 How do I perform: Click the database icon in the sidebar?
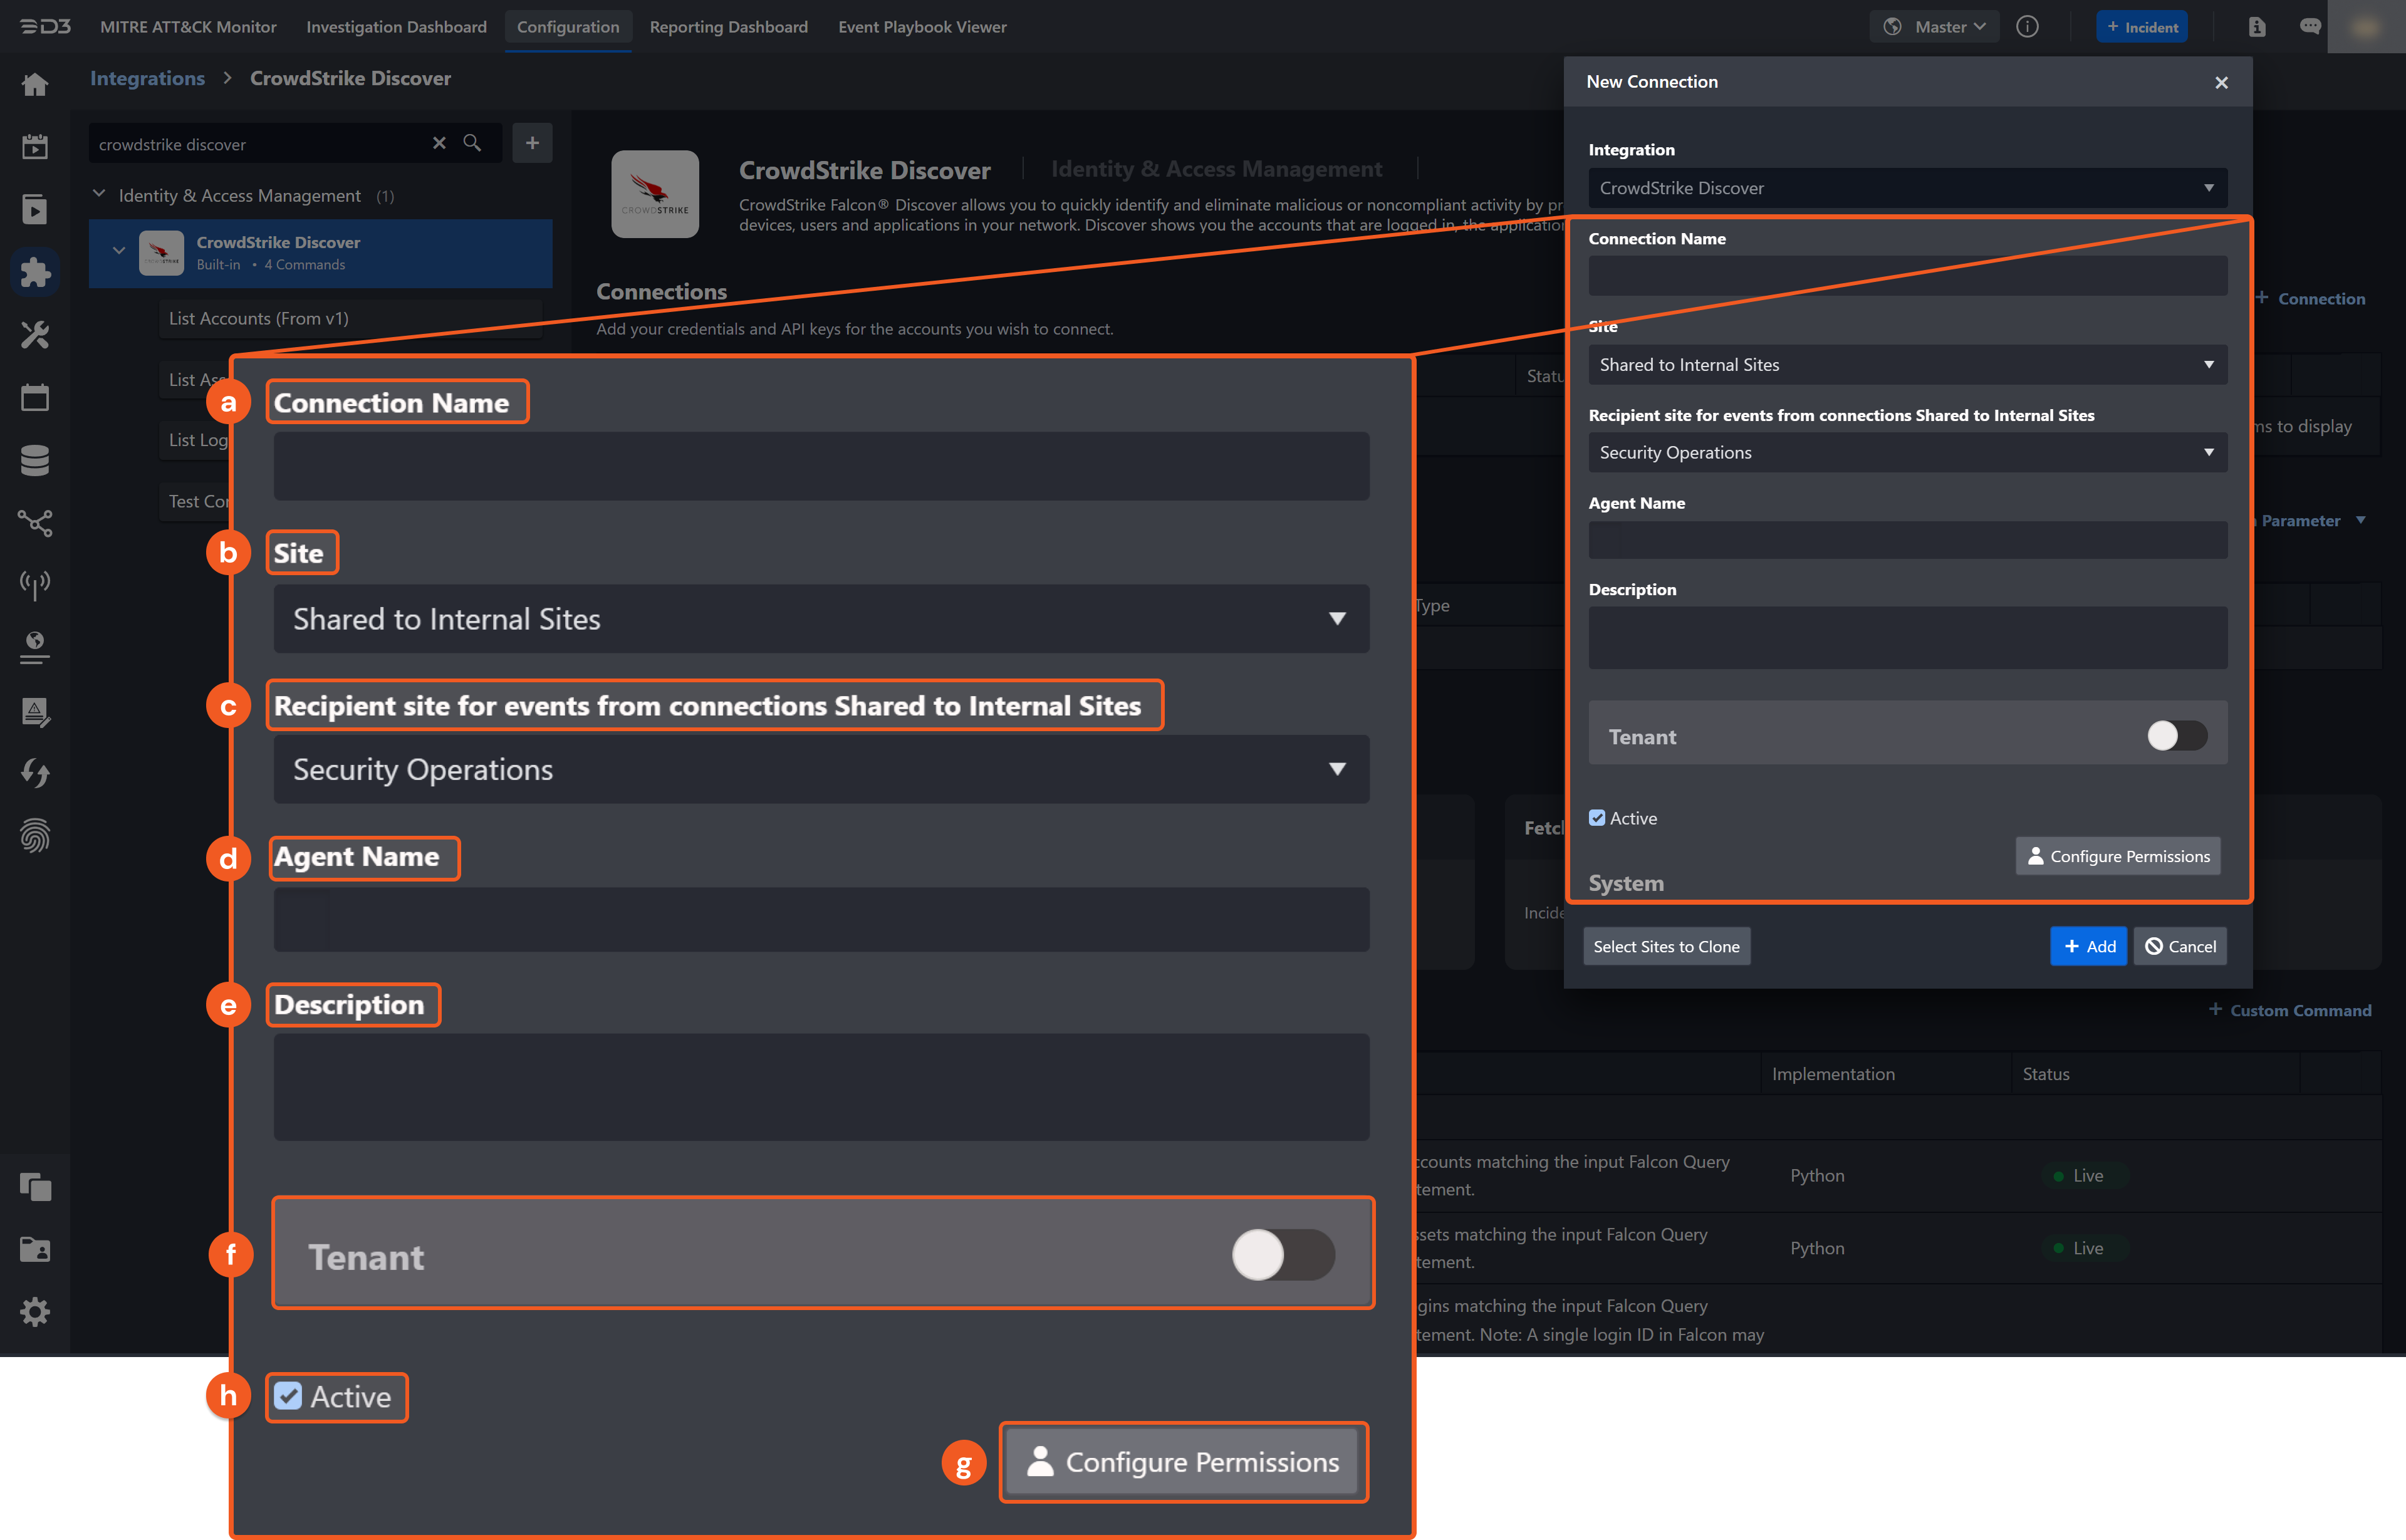coord(35,460)
